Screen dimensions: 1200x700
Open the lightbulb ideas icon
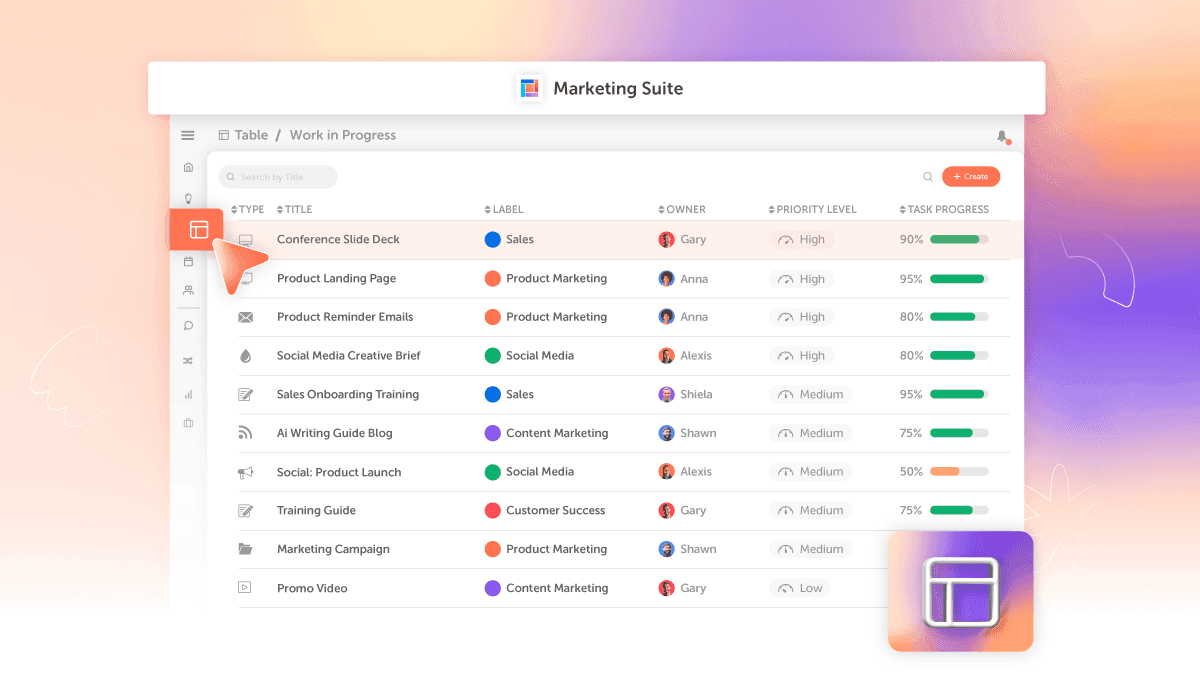coord(188,198)
